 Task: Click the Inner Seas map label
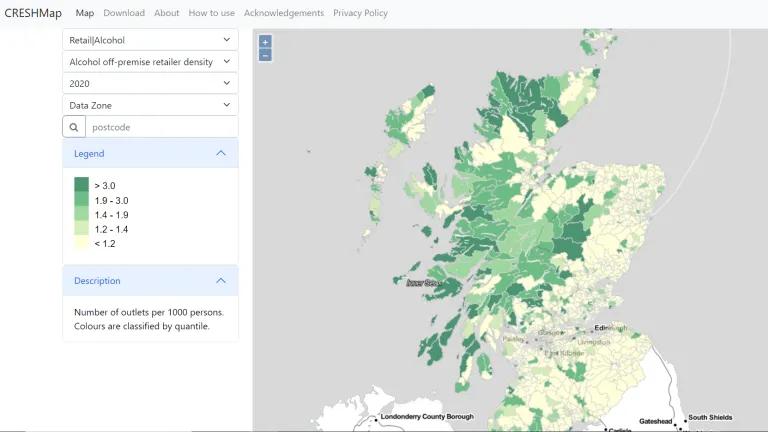(x=424, y=283)
